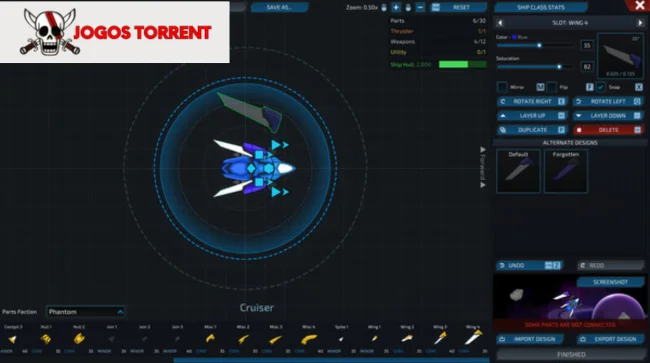The height and width of the screenshot is (363, 650).
Task: Rotate the part right
Action: pyautogui.click(x=532, y=102)
